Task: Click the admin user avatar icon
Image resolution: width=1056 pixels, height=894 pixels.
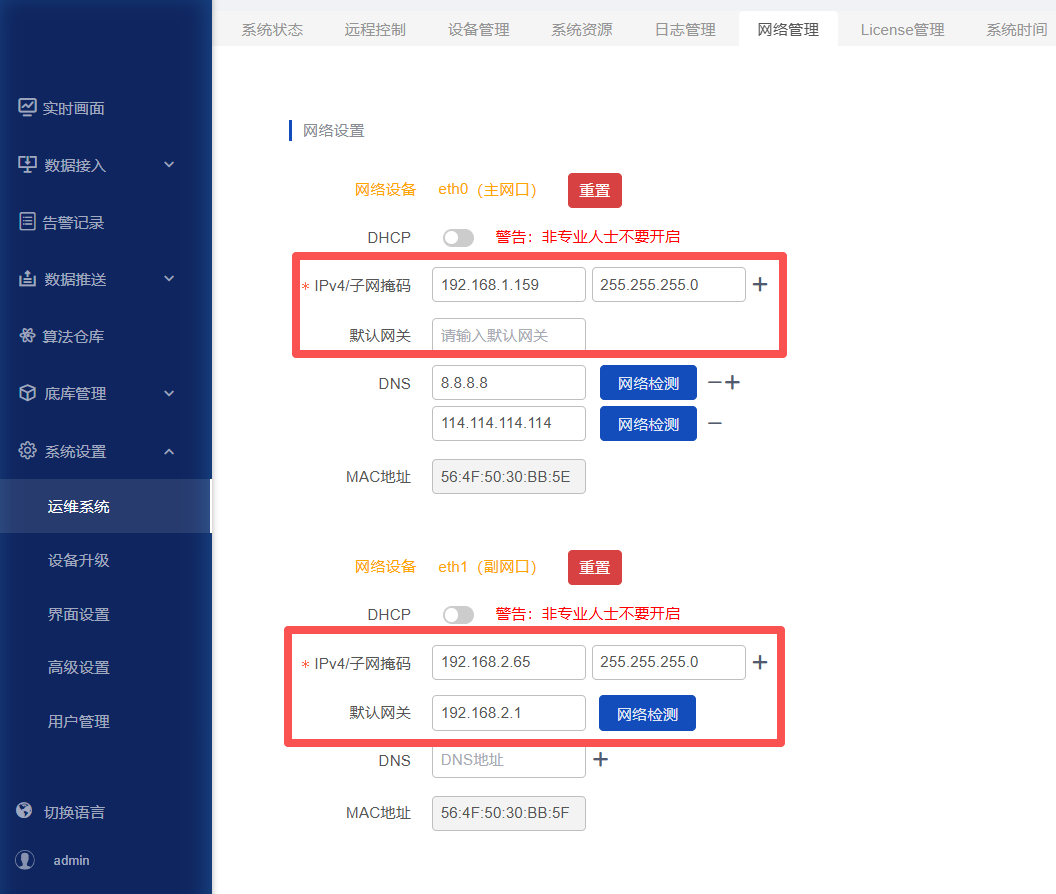Action: [25, 860]
